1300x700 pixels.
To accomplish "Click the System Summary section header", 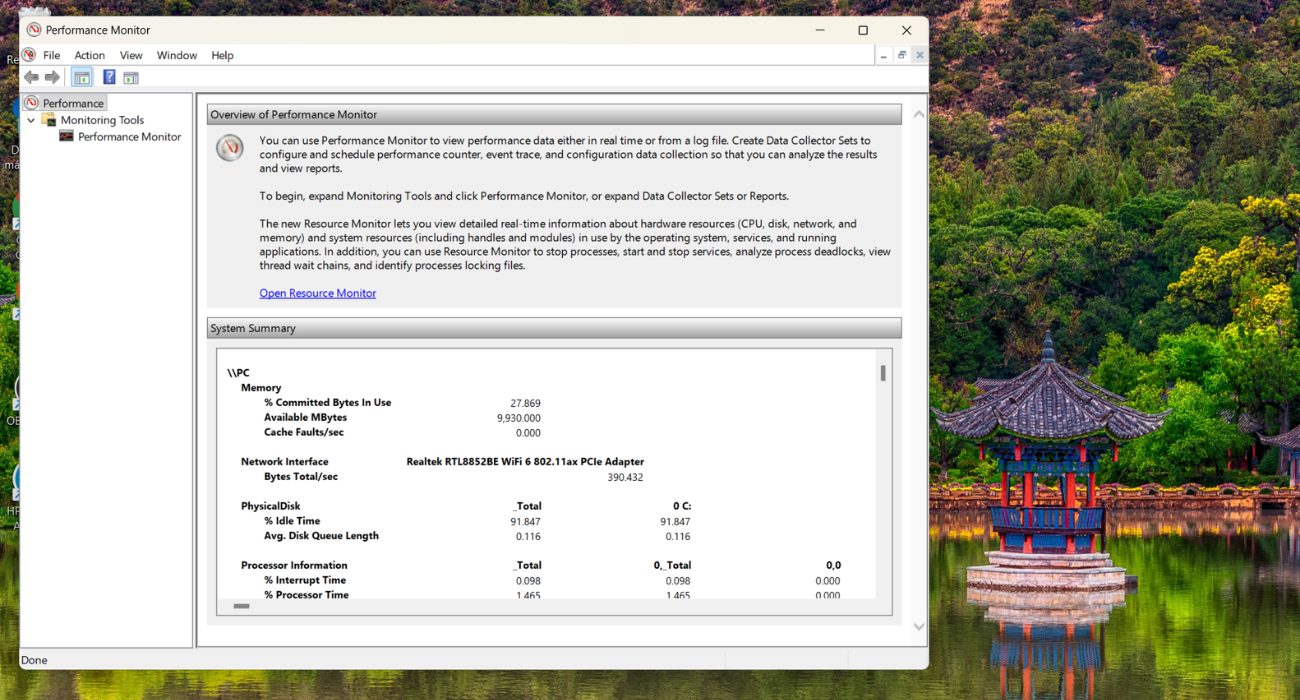I will [554, 328].
